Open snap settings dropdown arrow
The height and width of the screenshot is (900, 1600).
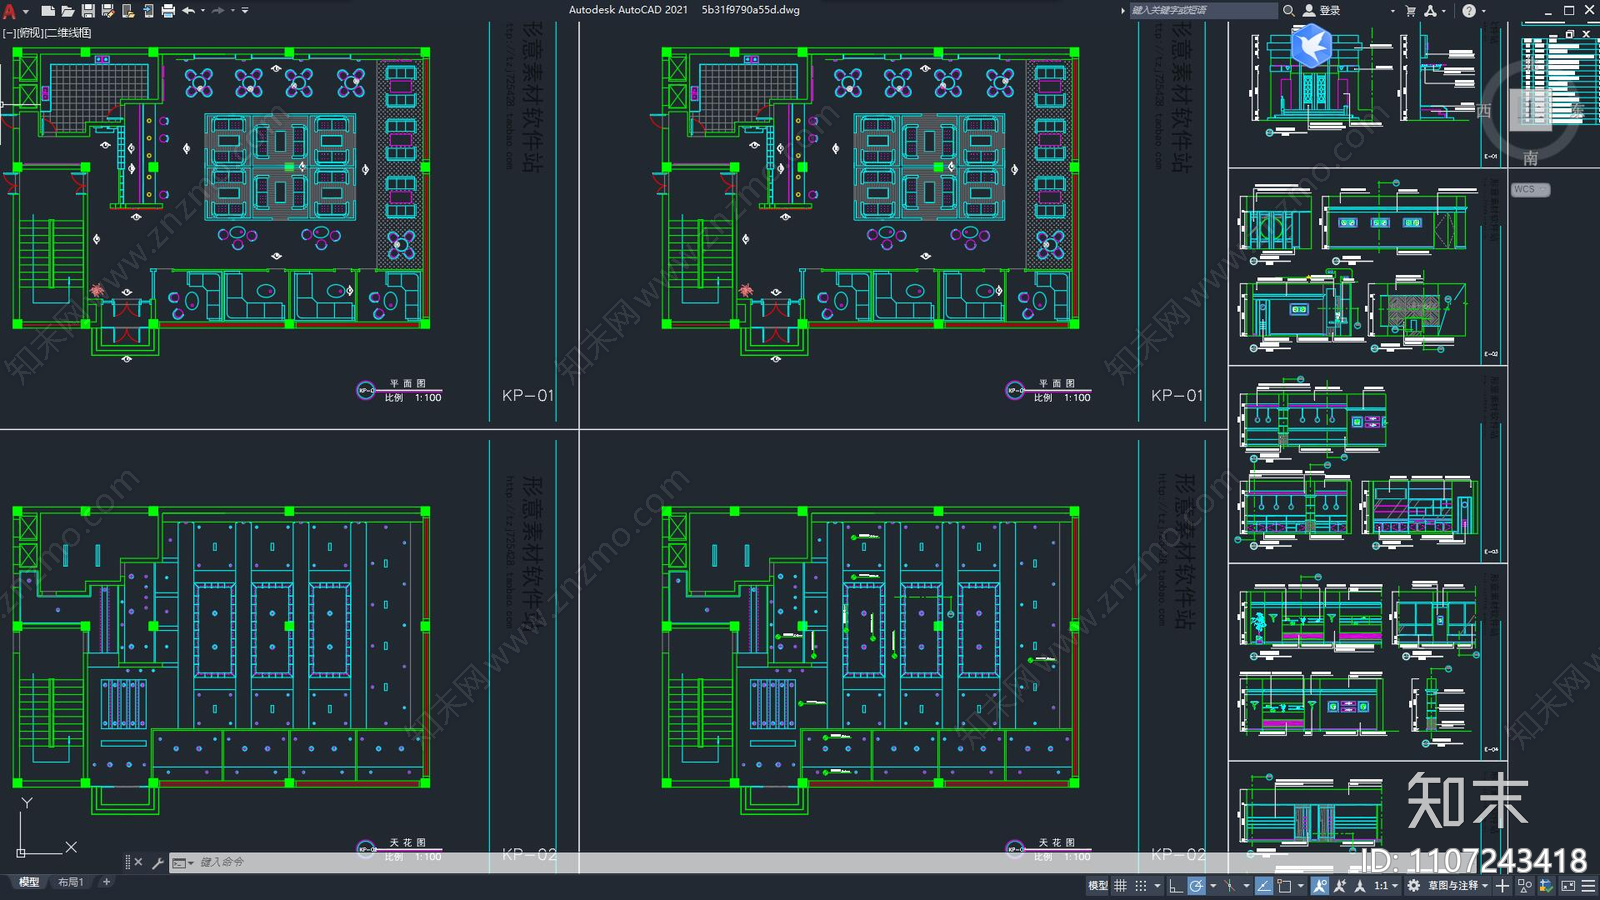[1157, 886]
